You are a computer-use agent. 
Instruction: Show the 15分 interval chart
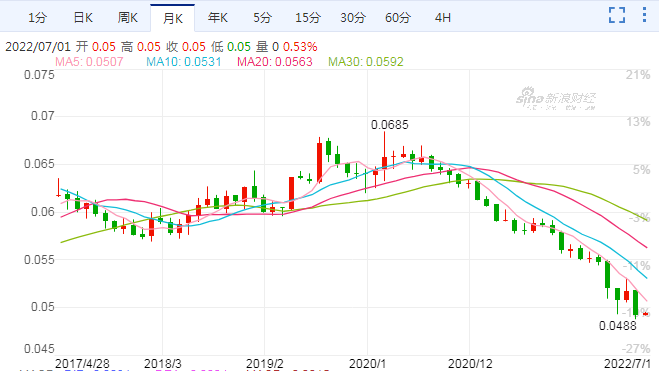tap(308, 18)
